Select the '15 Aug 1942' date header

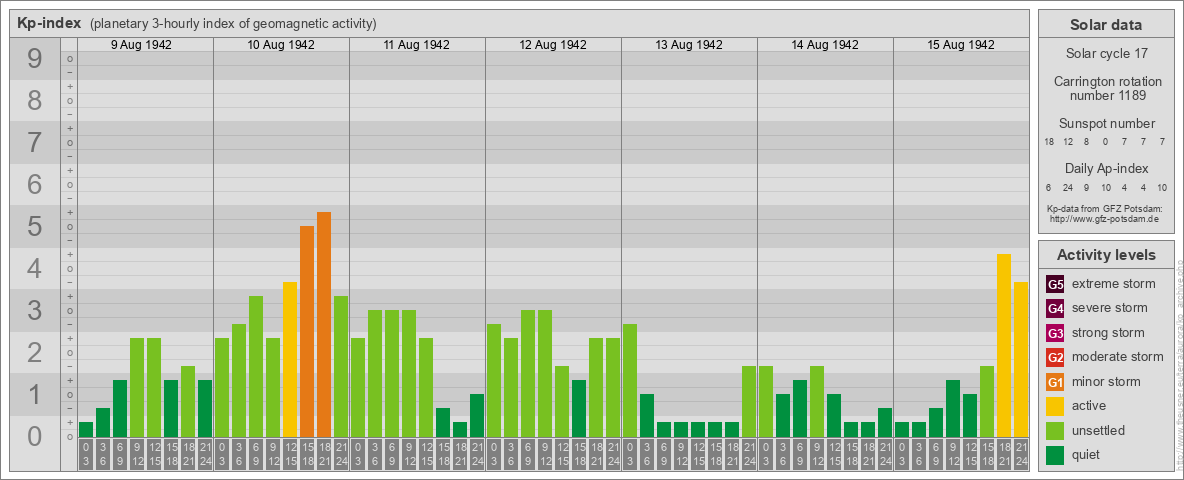tap(960, 45)
